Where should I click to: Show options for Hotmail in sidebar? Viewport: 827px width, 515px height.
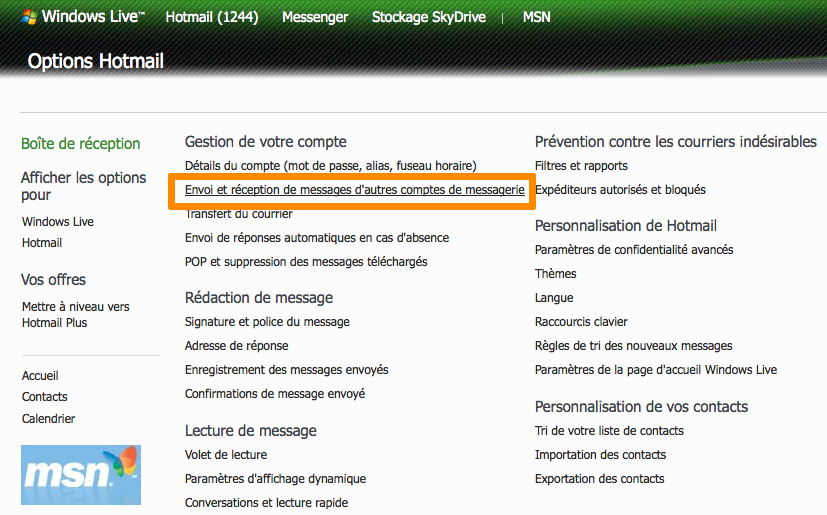coord(42,243)
